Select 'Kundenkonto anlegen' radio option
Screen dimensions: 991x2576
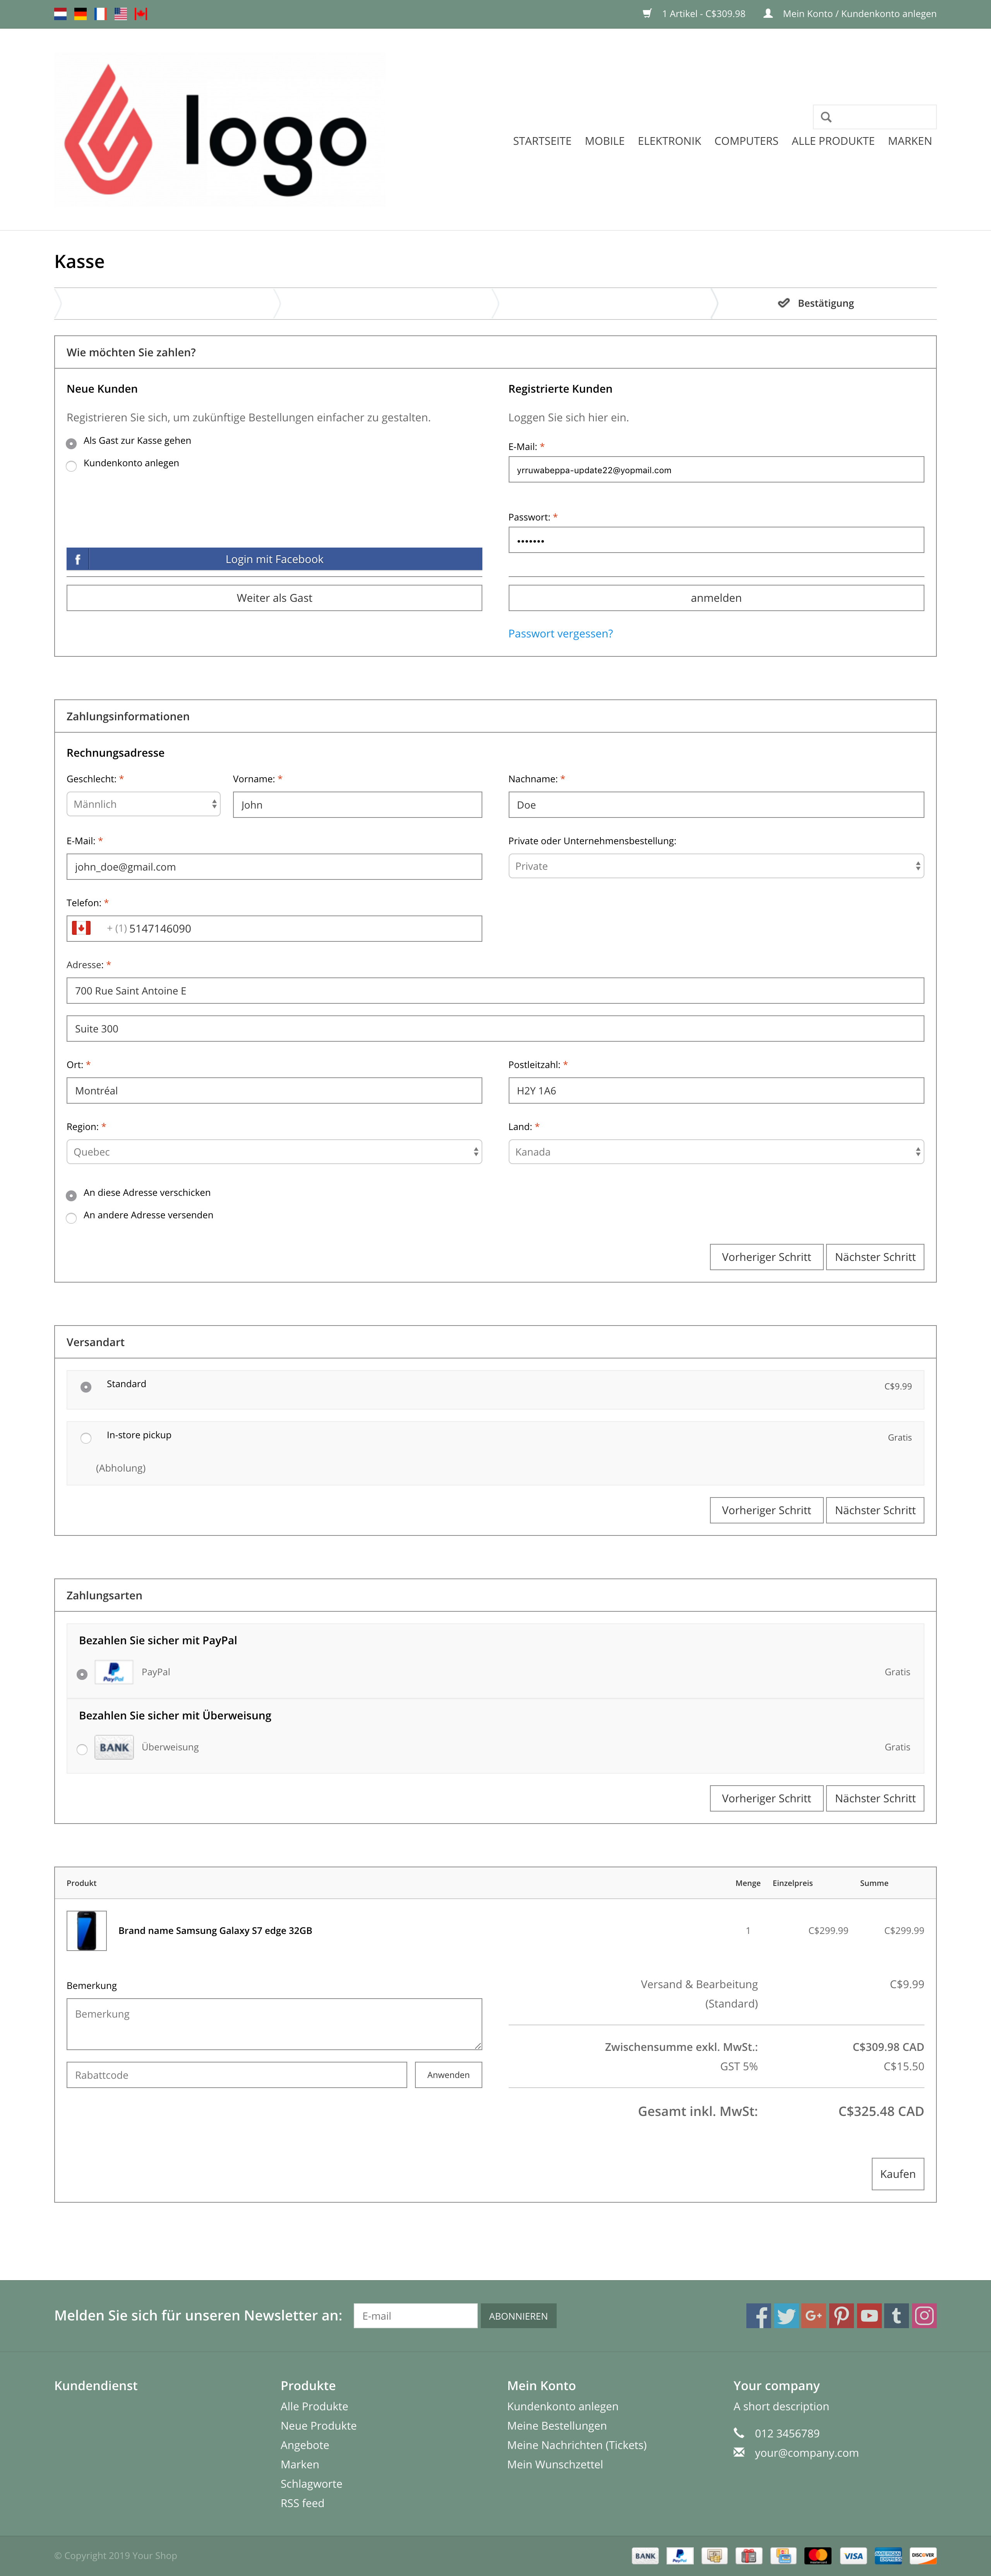[x=71, y=466]
